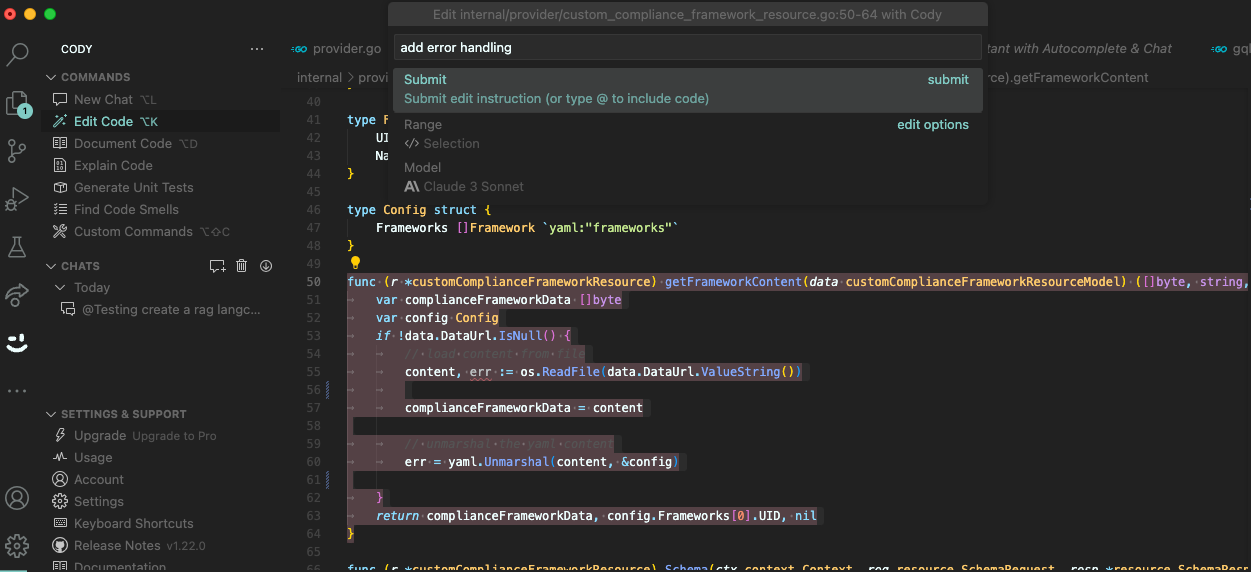The width and height of the screenshot is (1251, 572).
Task: Open the Search view in activity bar
Action: tap(17, 54)
